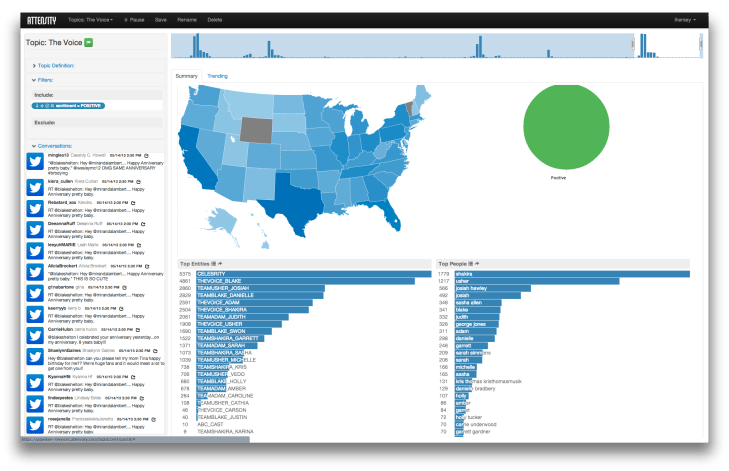Screen dimensions: 729x471
Task: Click the green icon beside Topic: The Voice
Action: [x=89, y=42]
